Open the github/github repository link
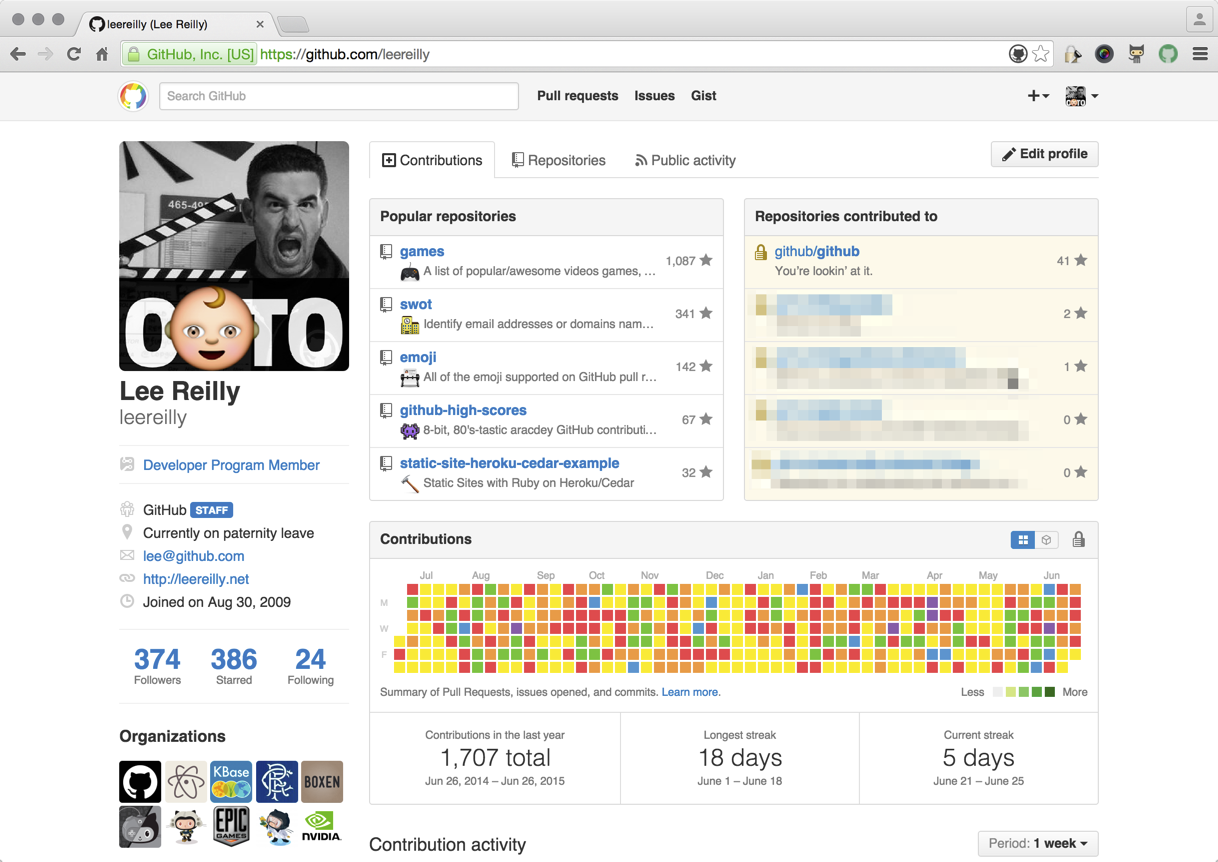Screen dimensions: 1218x862 point(817,252)
